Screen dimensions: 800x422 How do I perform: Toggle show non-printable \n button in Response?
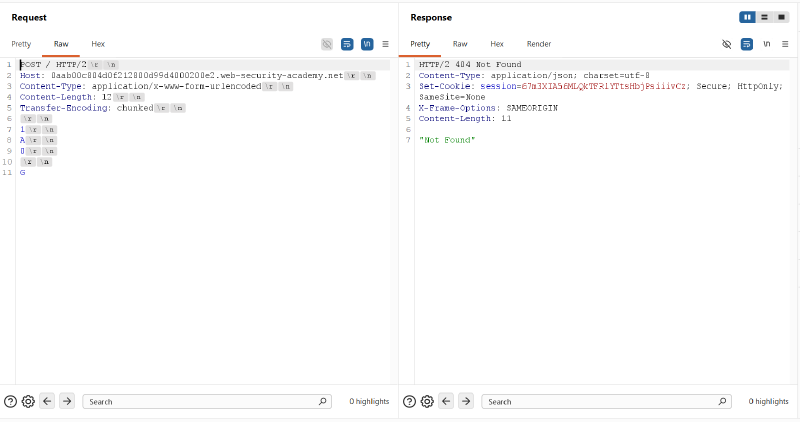[x=766, y=44]
